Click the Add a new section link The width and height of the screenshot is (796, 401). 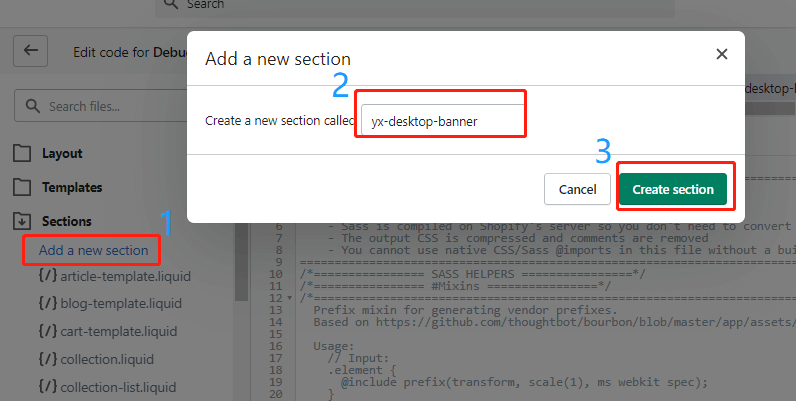tap(93, 250)
